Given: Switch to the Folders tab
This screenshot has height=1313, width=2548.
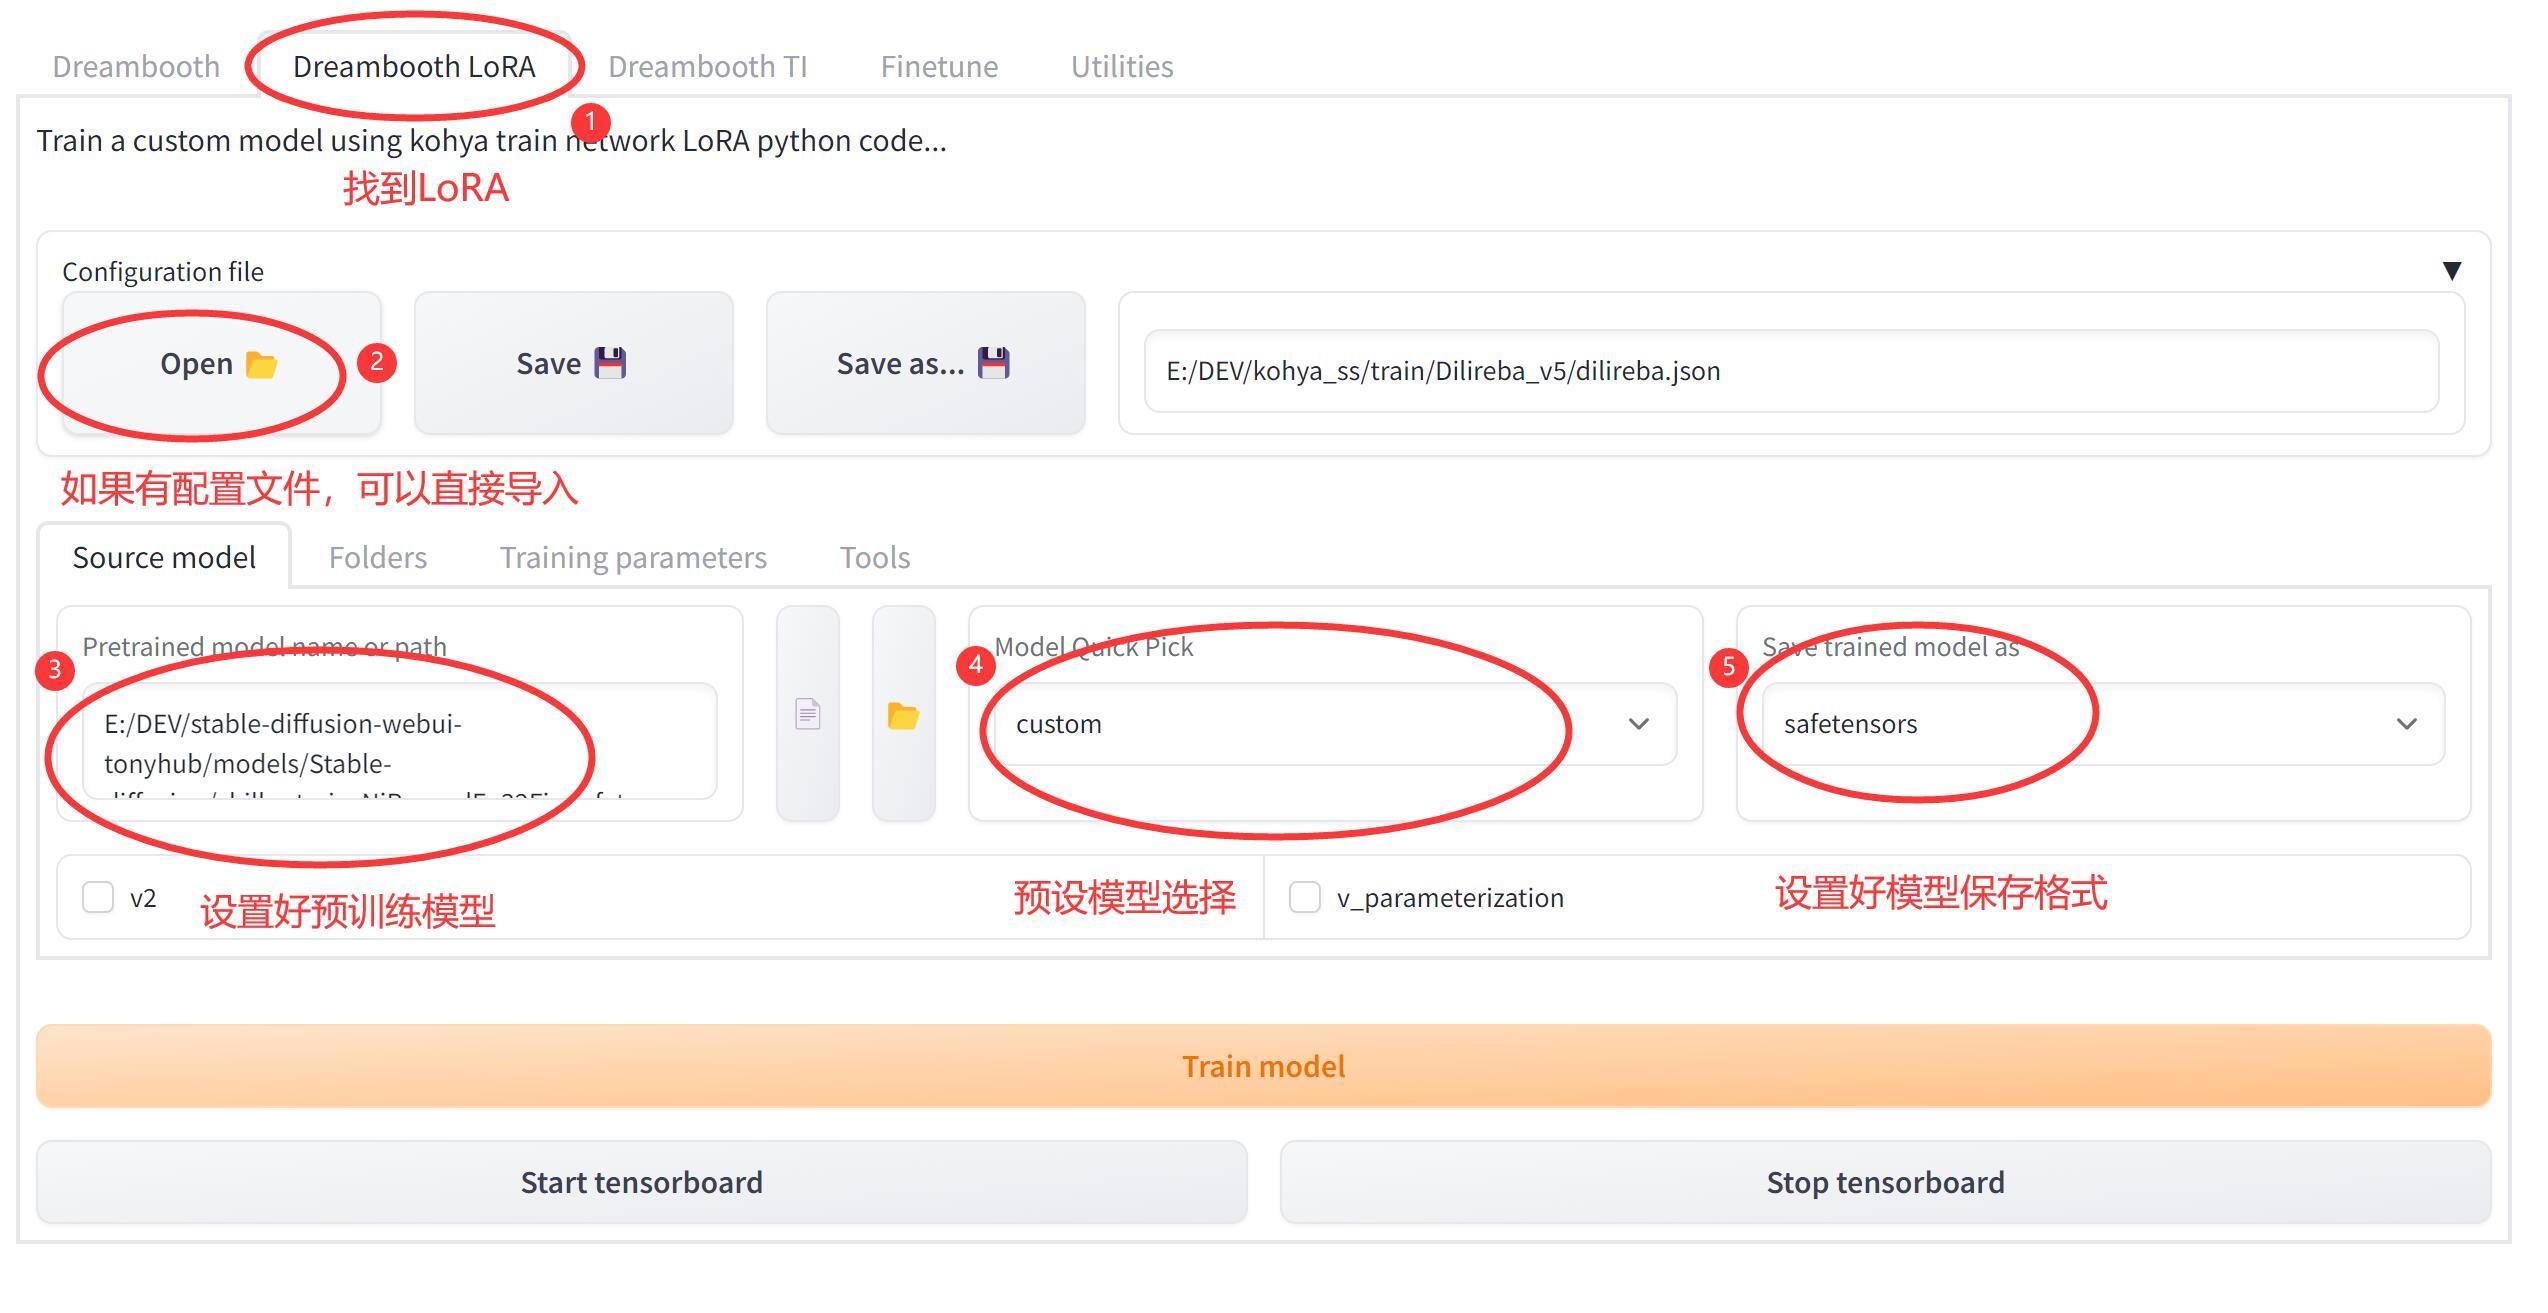Looking at the screenshot, I should 377,557.
